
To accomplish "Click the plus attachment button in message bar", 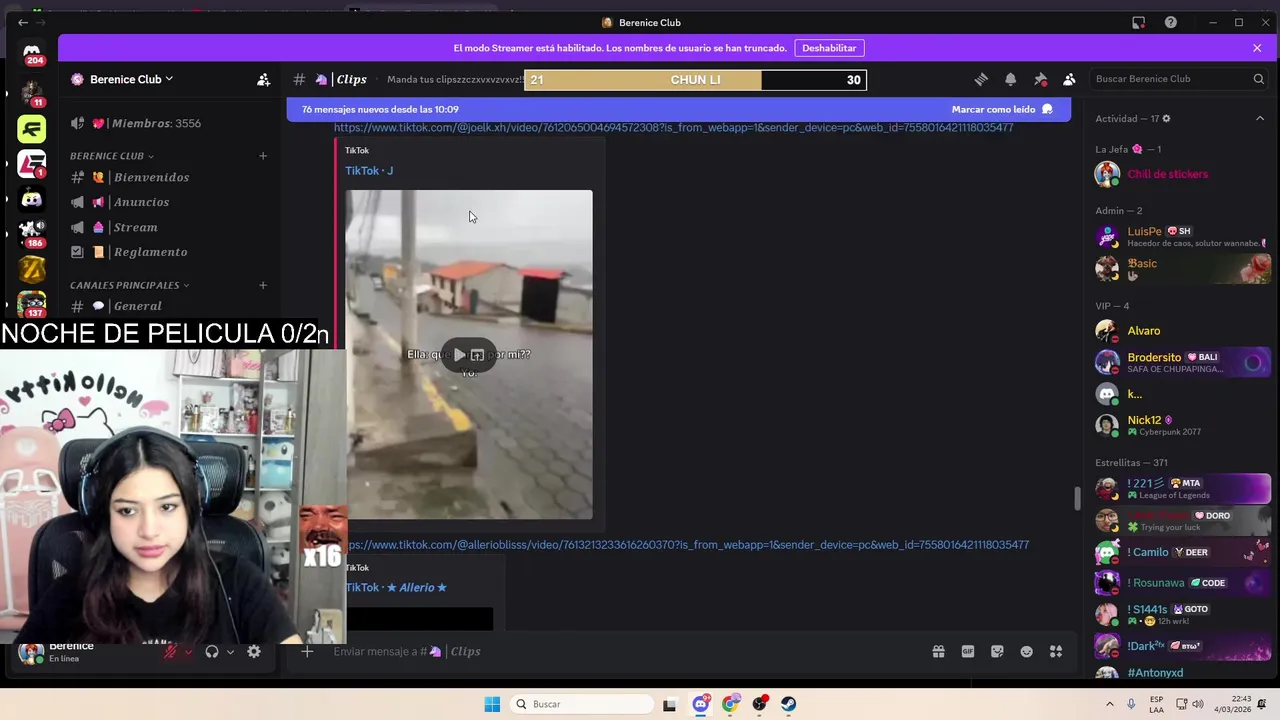I will pos(307,651).
